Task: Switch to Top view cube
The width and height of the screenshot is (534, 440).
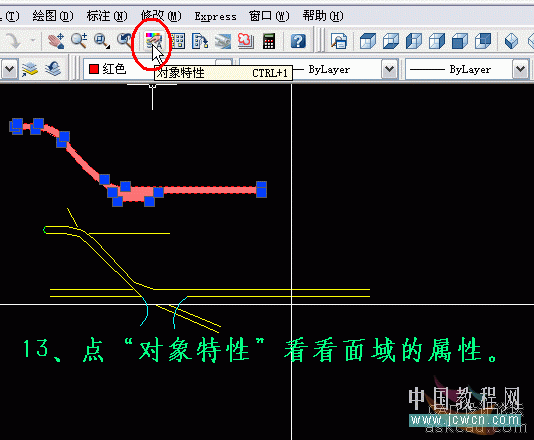Action: coord(368,41)
